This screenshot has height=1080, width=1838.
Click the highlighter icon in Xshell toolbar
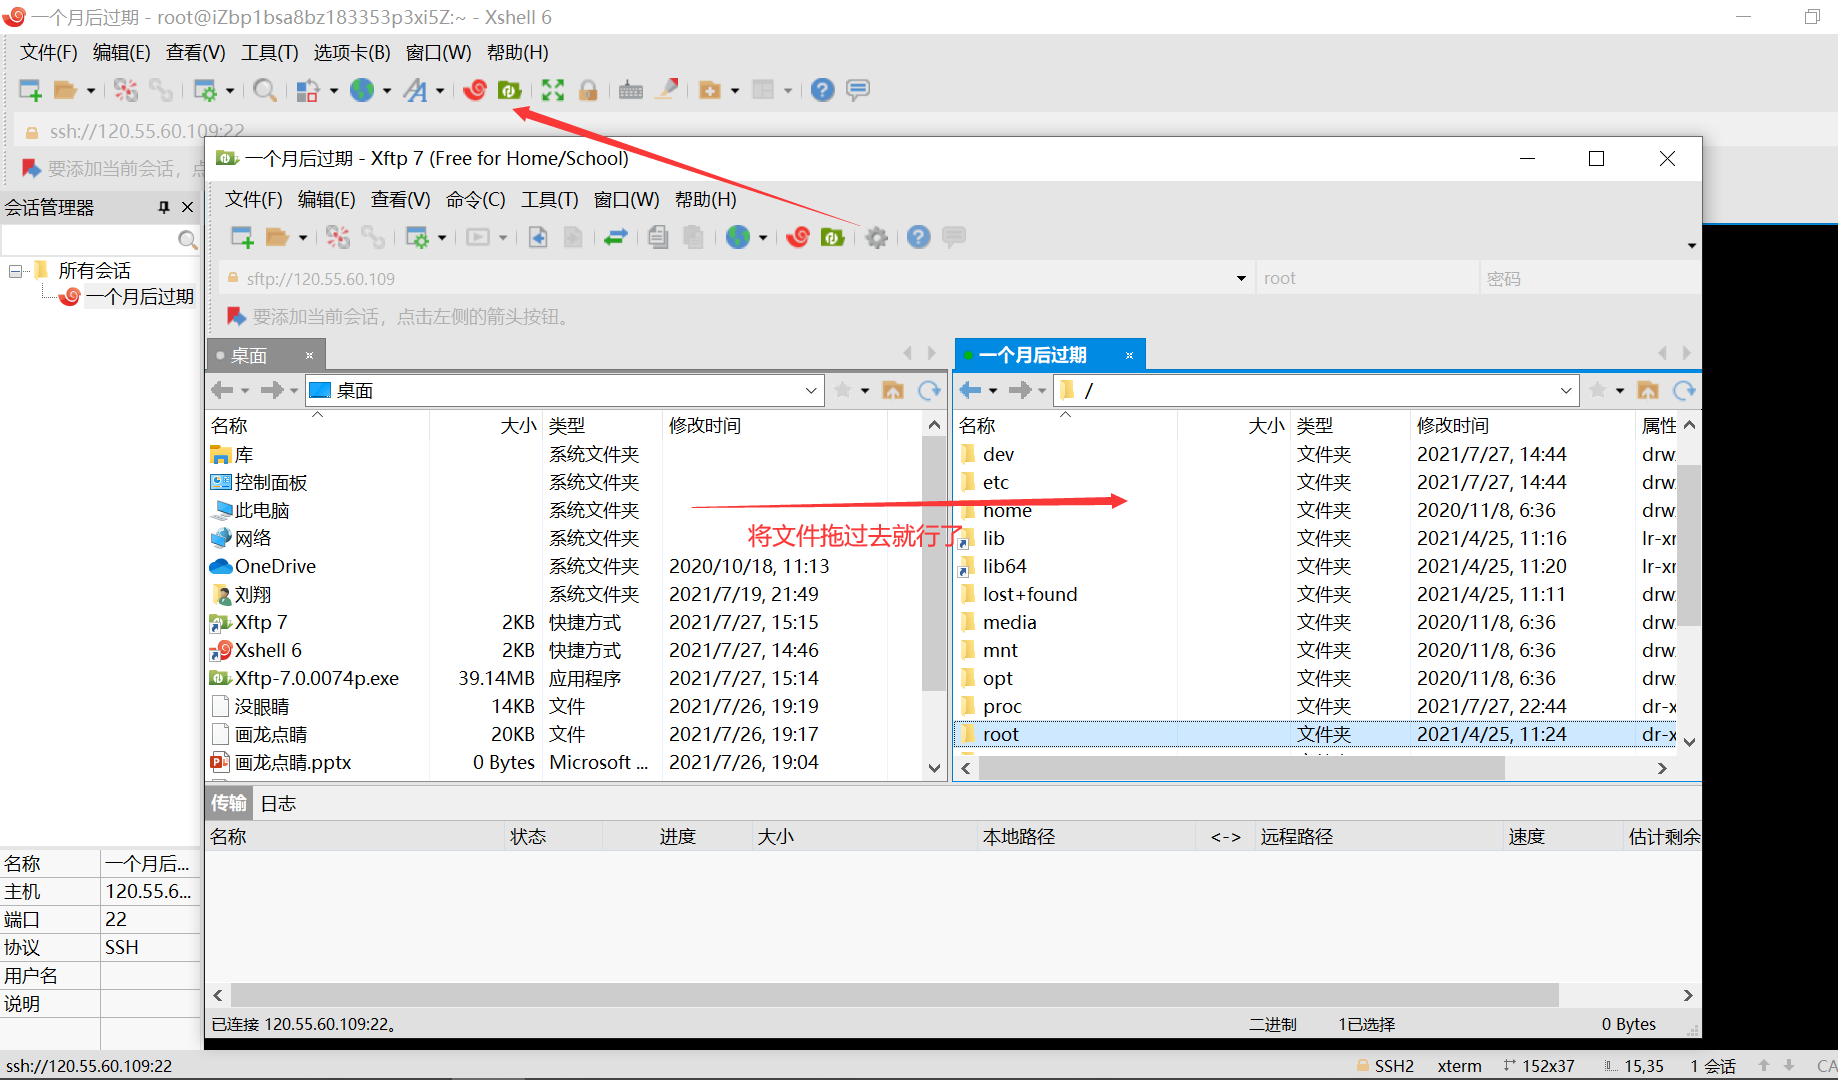pyautogui.click(x=667, y=90)
